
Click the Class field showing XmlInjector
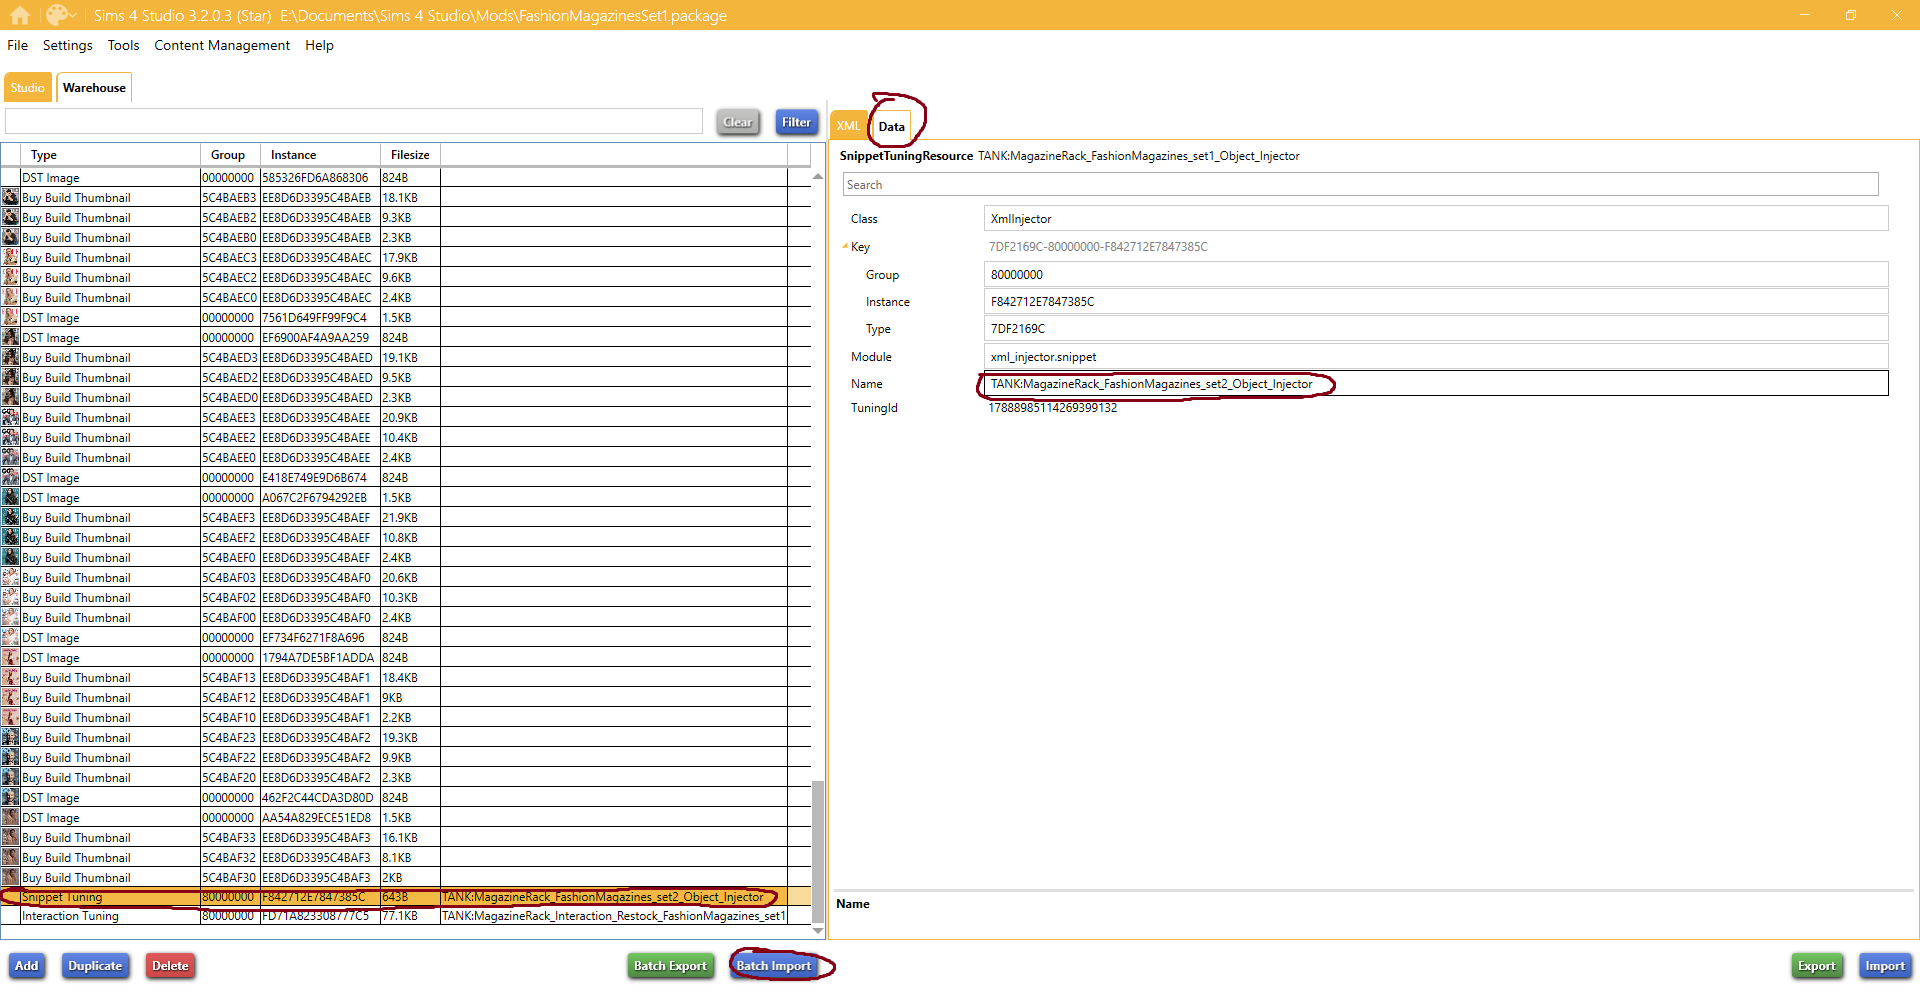pyautogui.click(x=1436, y=219)
